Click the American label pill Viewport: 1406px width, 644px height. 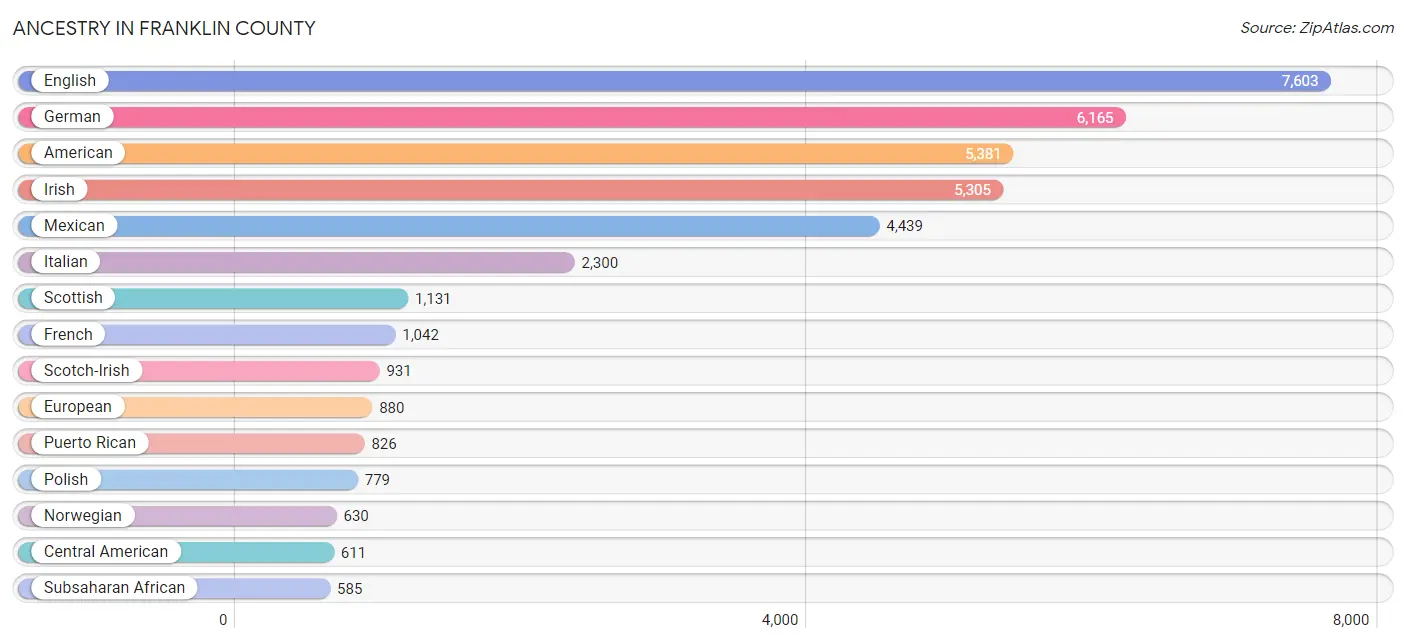click(78, 153)
